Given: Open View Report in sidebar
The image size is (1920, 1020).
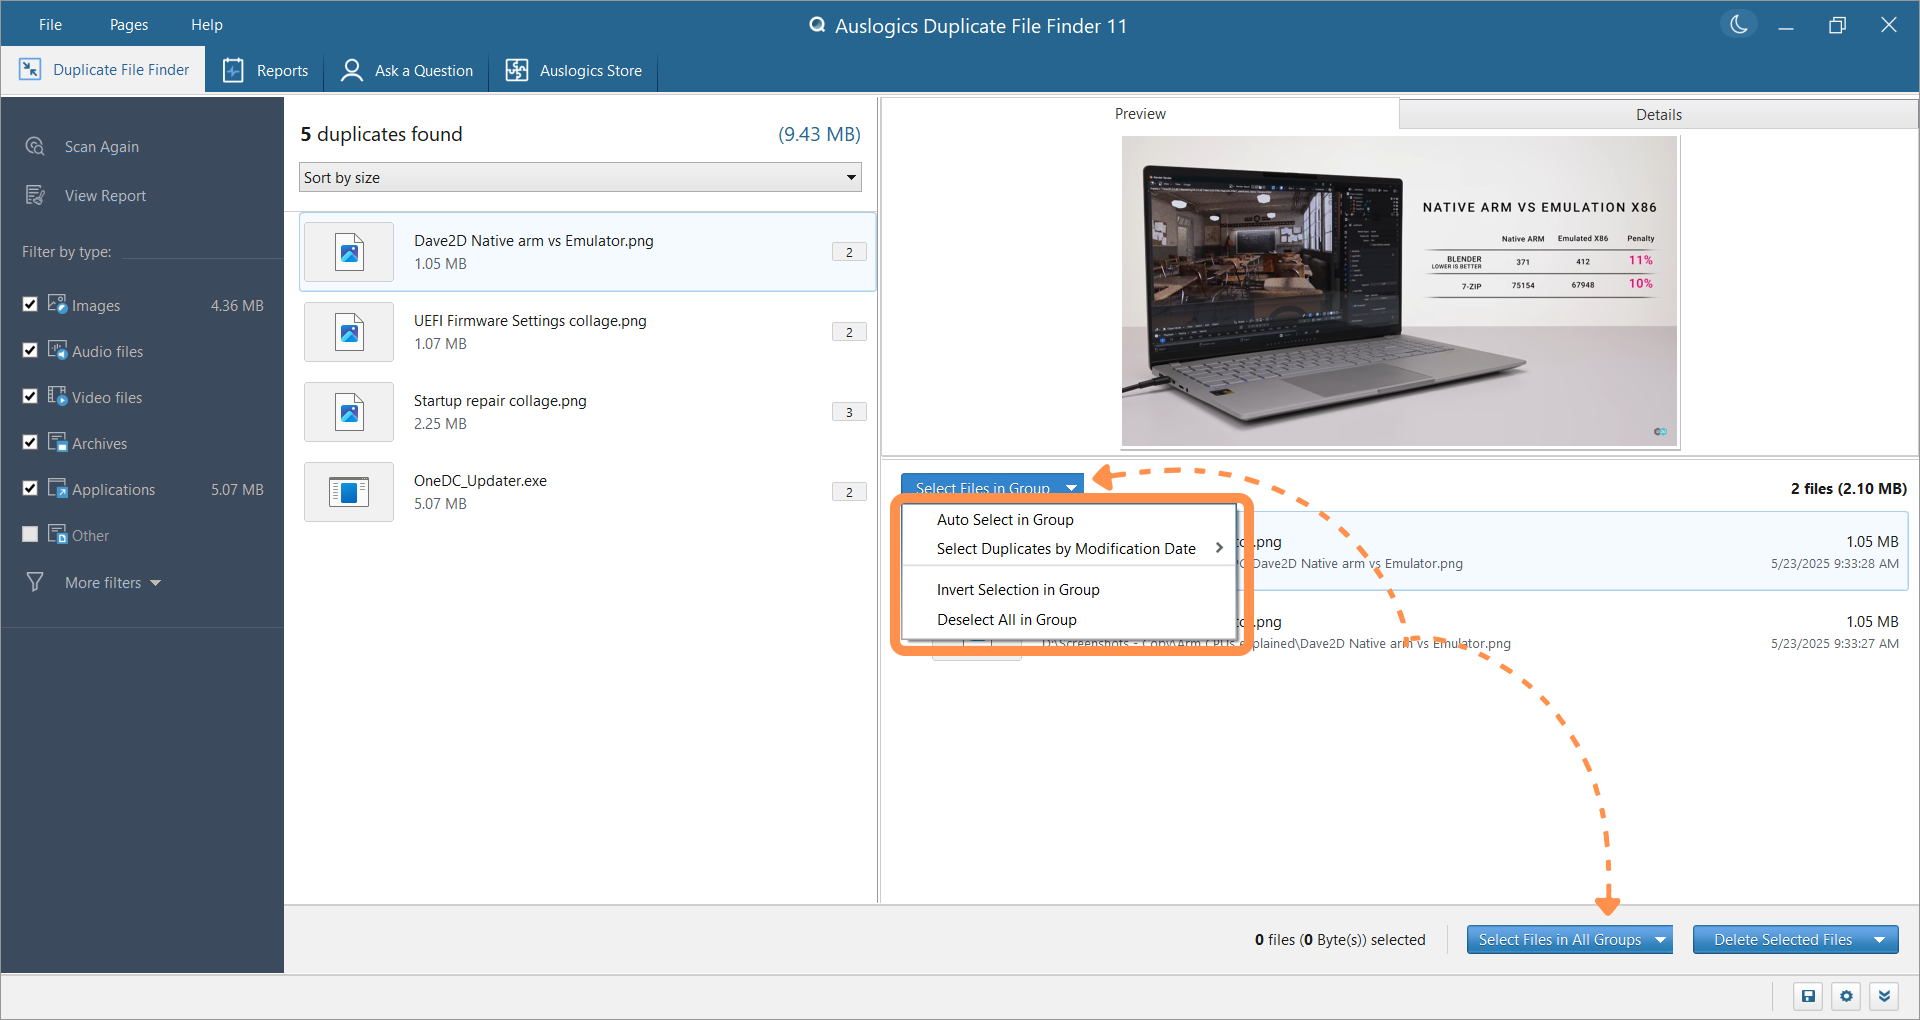Looking at the screenshot, I should (x=104, y=196).
